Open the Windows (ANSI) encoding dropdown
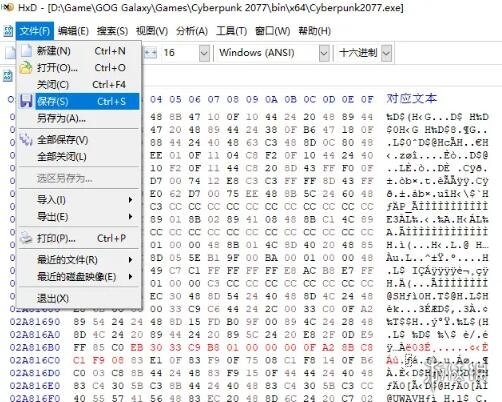This screenshot has width=502, height=402. click(x=324, y=53)
